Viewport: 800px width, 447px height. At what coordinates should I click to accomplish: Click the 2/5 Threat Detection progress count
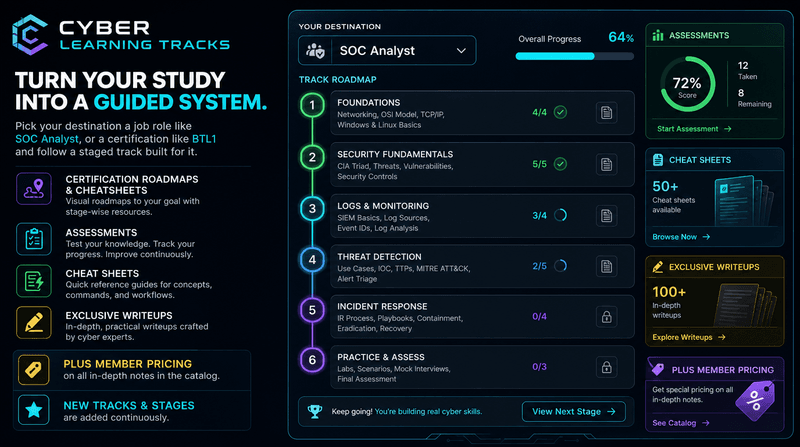pos(539,266)
